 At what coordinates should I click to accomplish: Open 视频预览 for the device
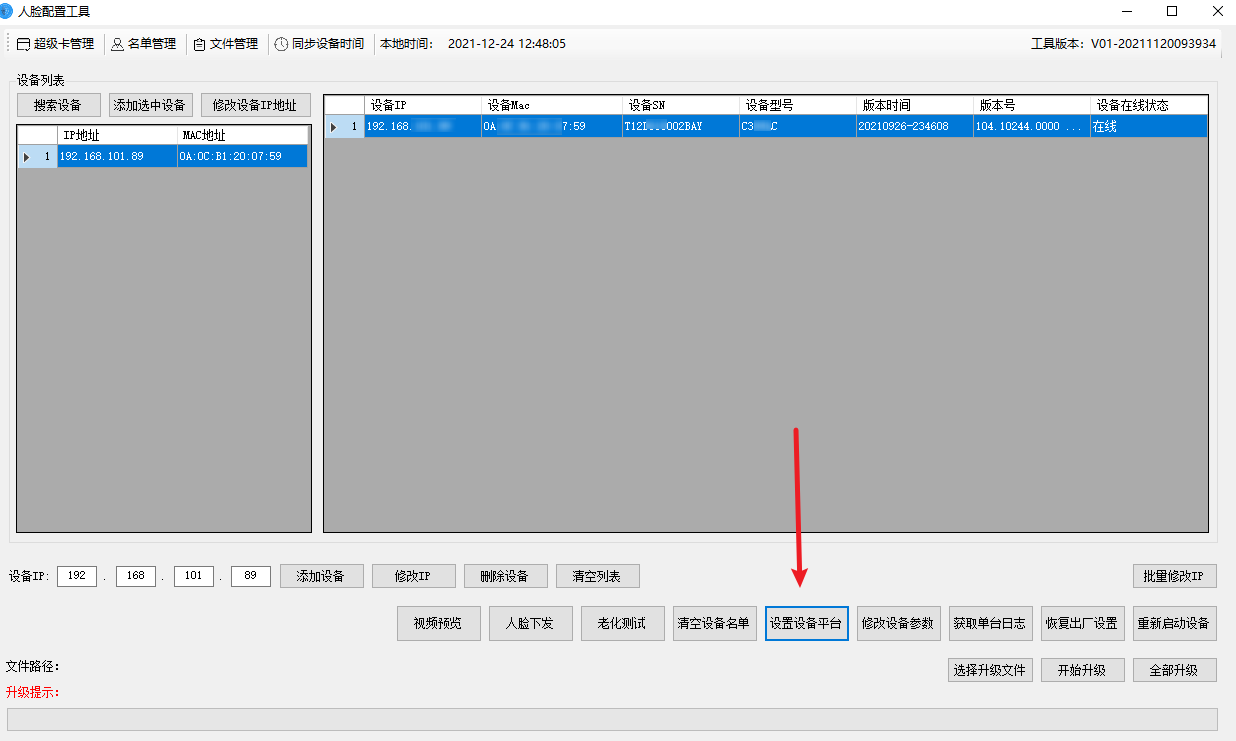(x=438, y=623)
